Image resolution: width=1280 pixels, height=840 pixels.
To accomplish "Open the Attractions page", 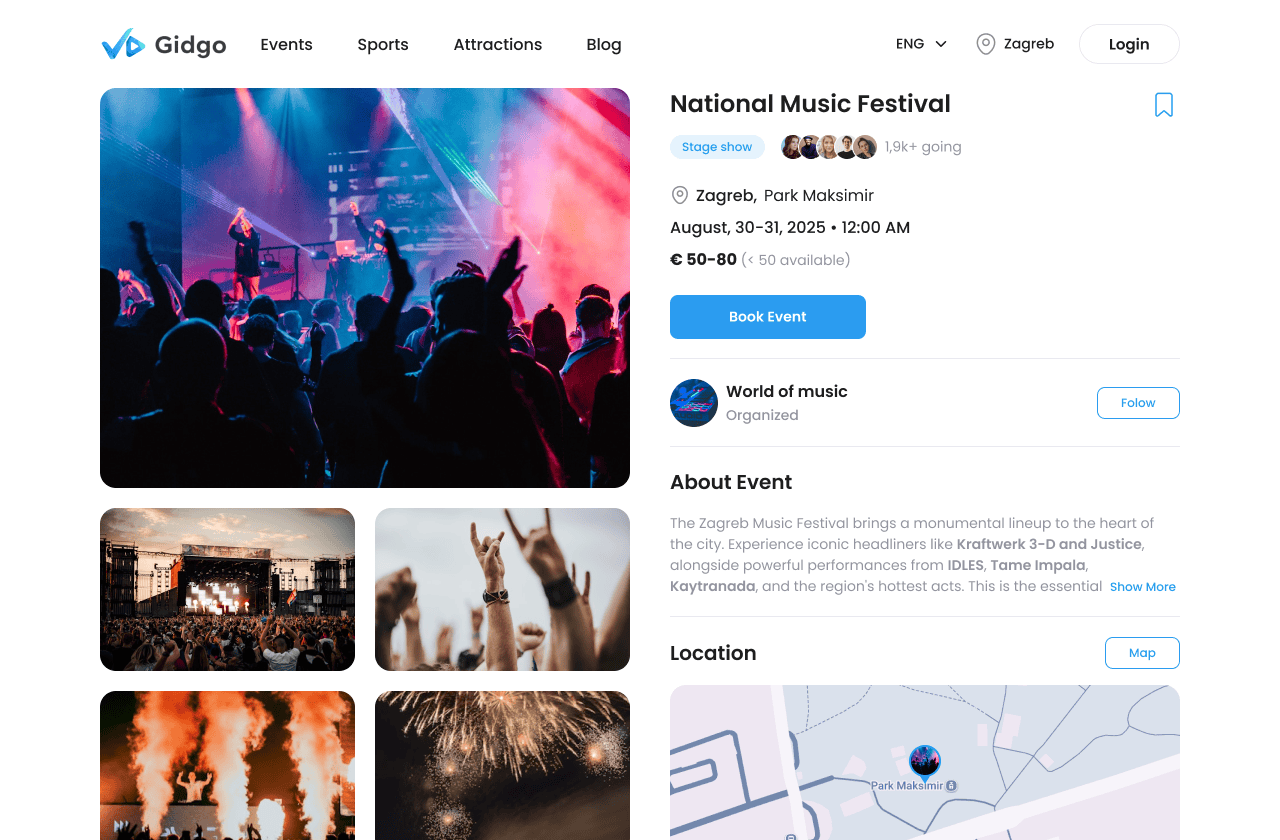I will coord(498,44).
